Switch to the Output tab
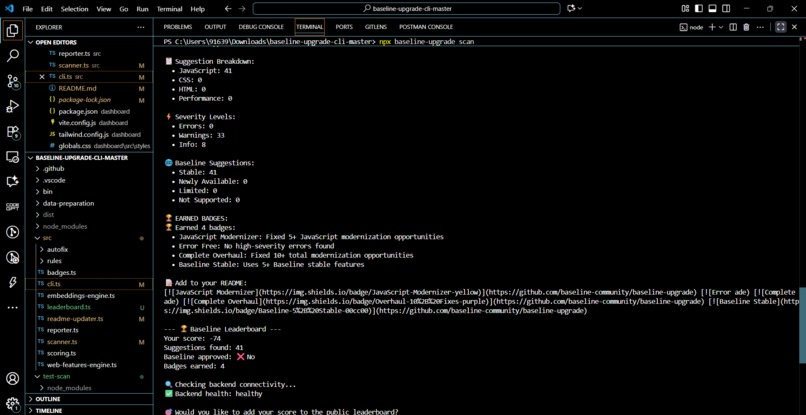 215,27
